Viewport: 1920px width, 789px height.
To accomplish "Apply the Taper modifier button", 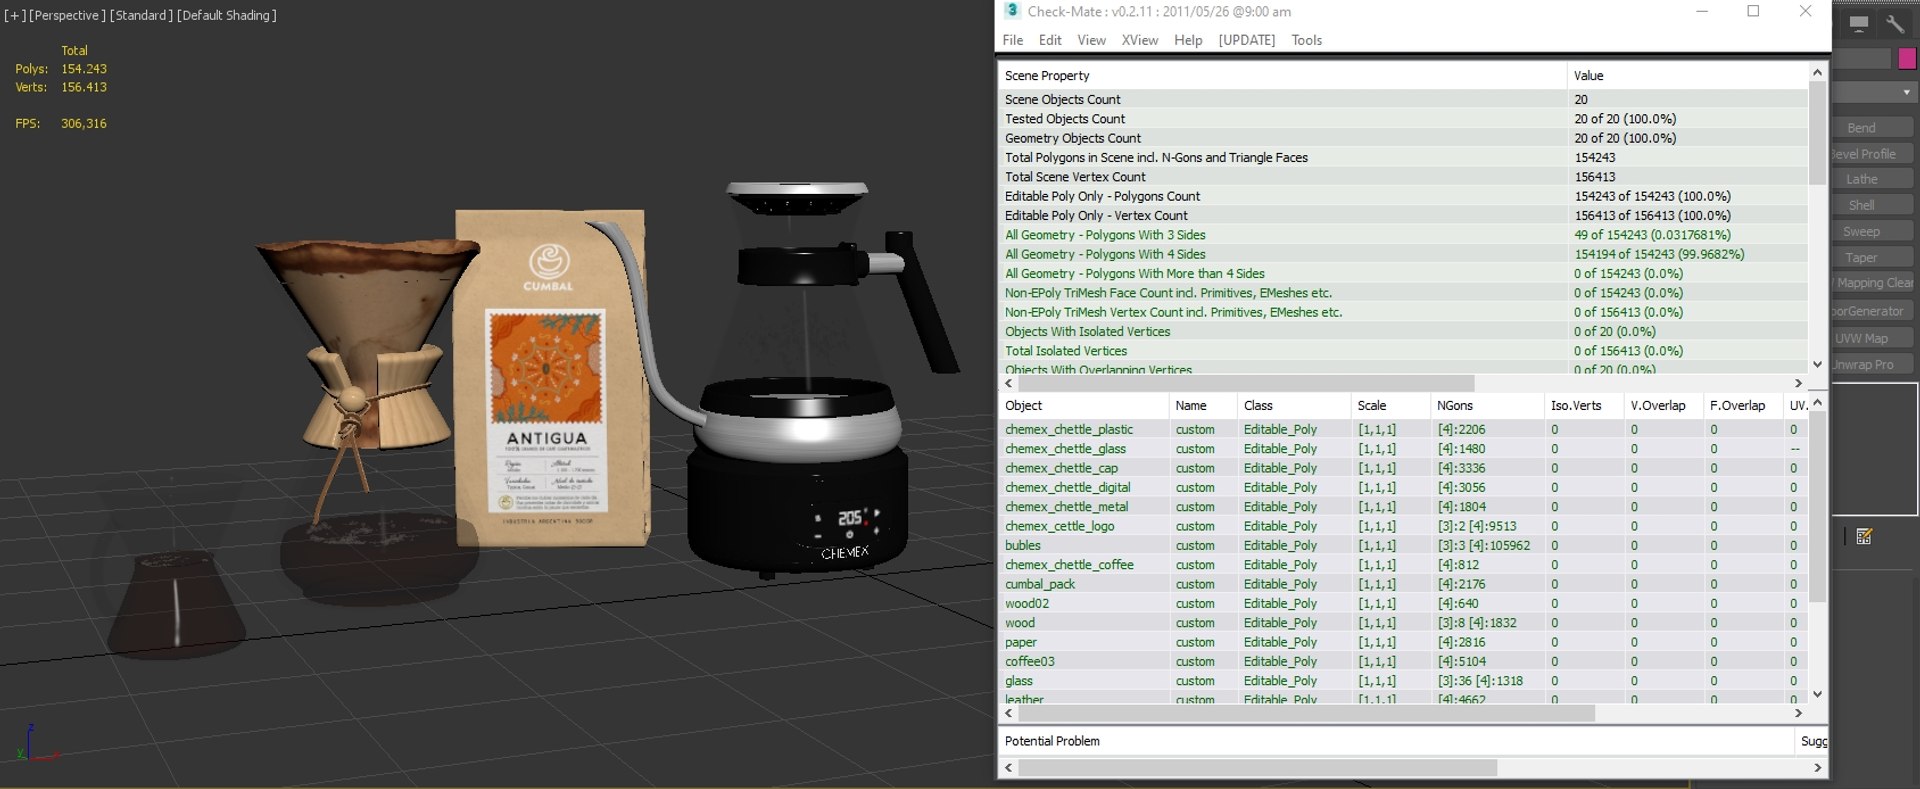I will click(1871, 257).
